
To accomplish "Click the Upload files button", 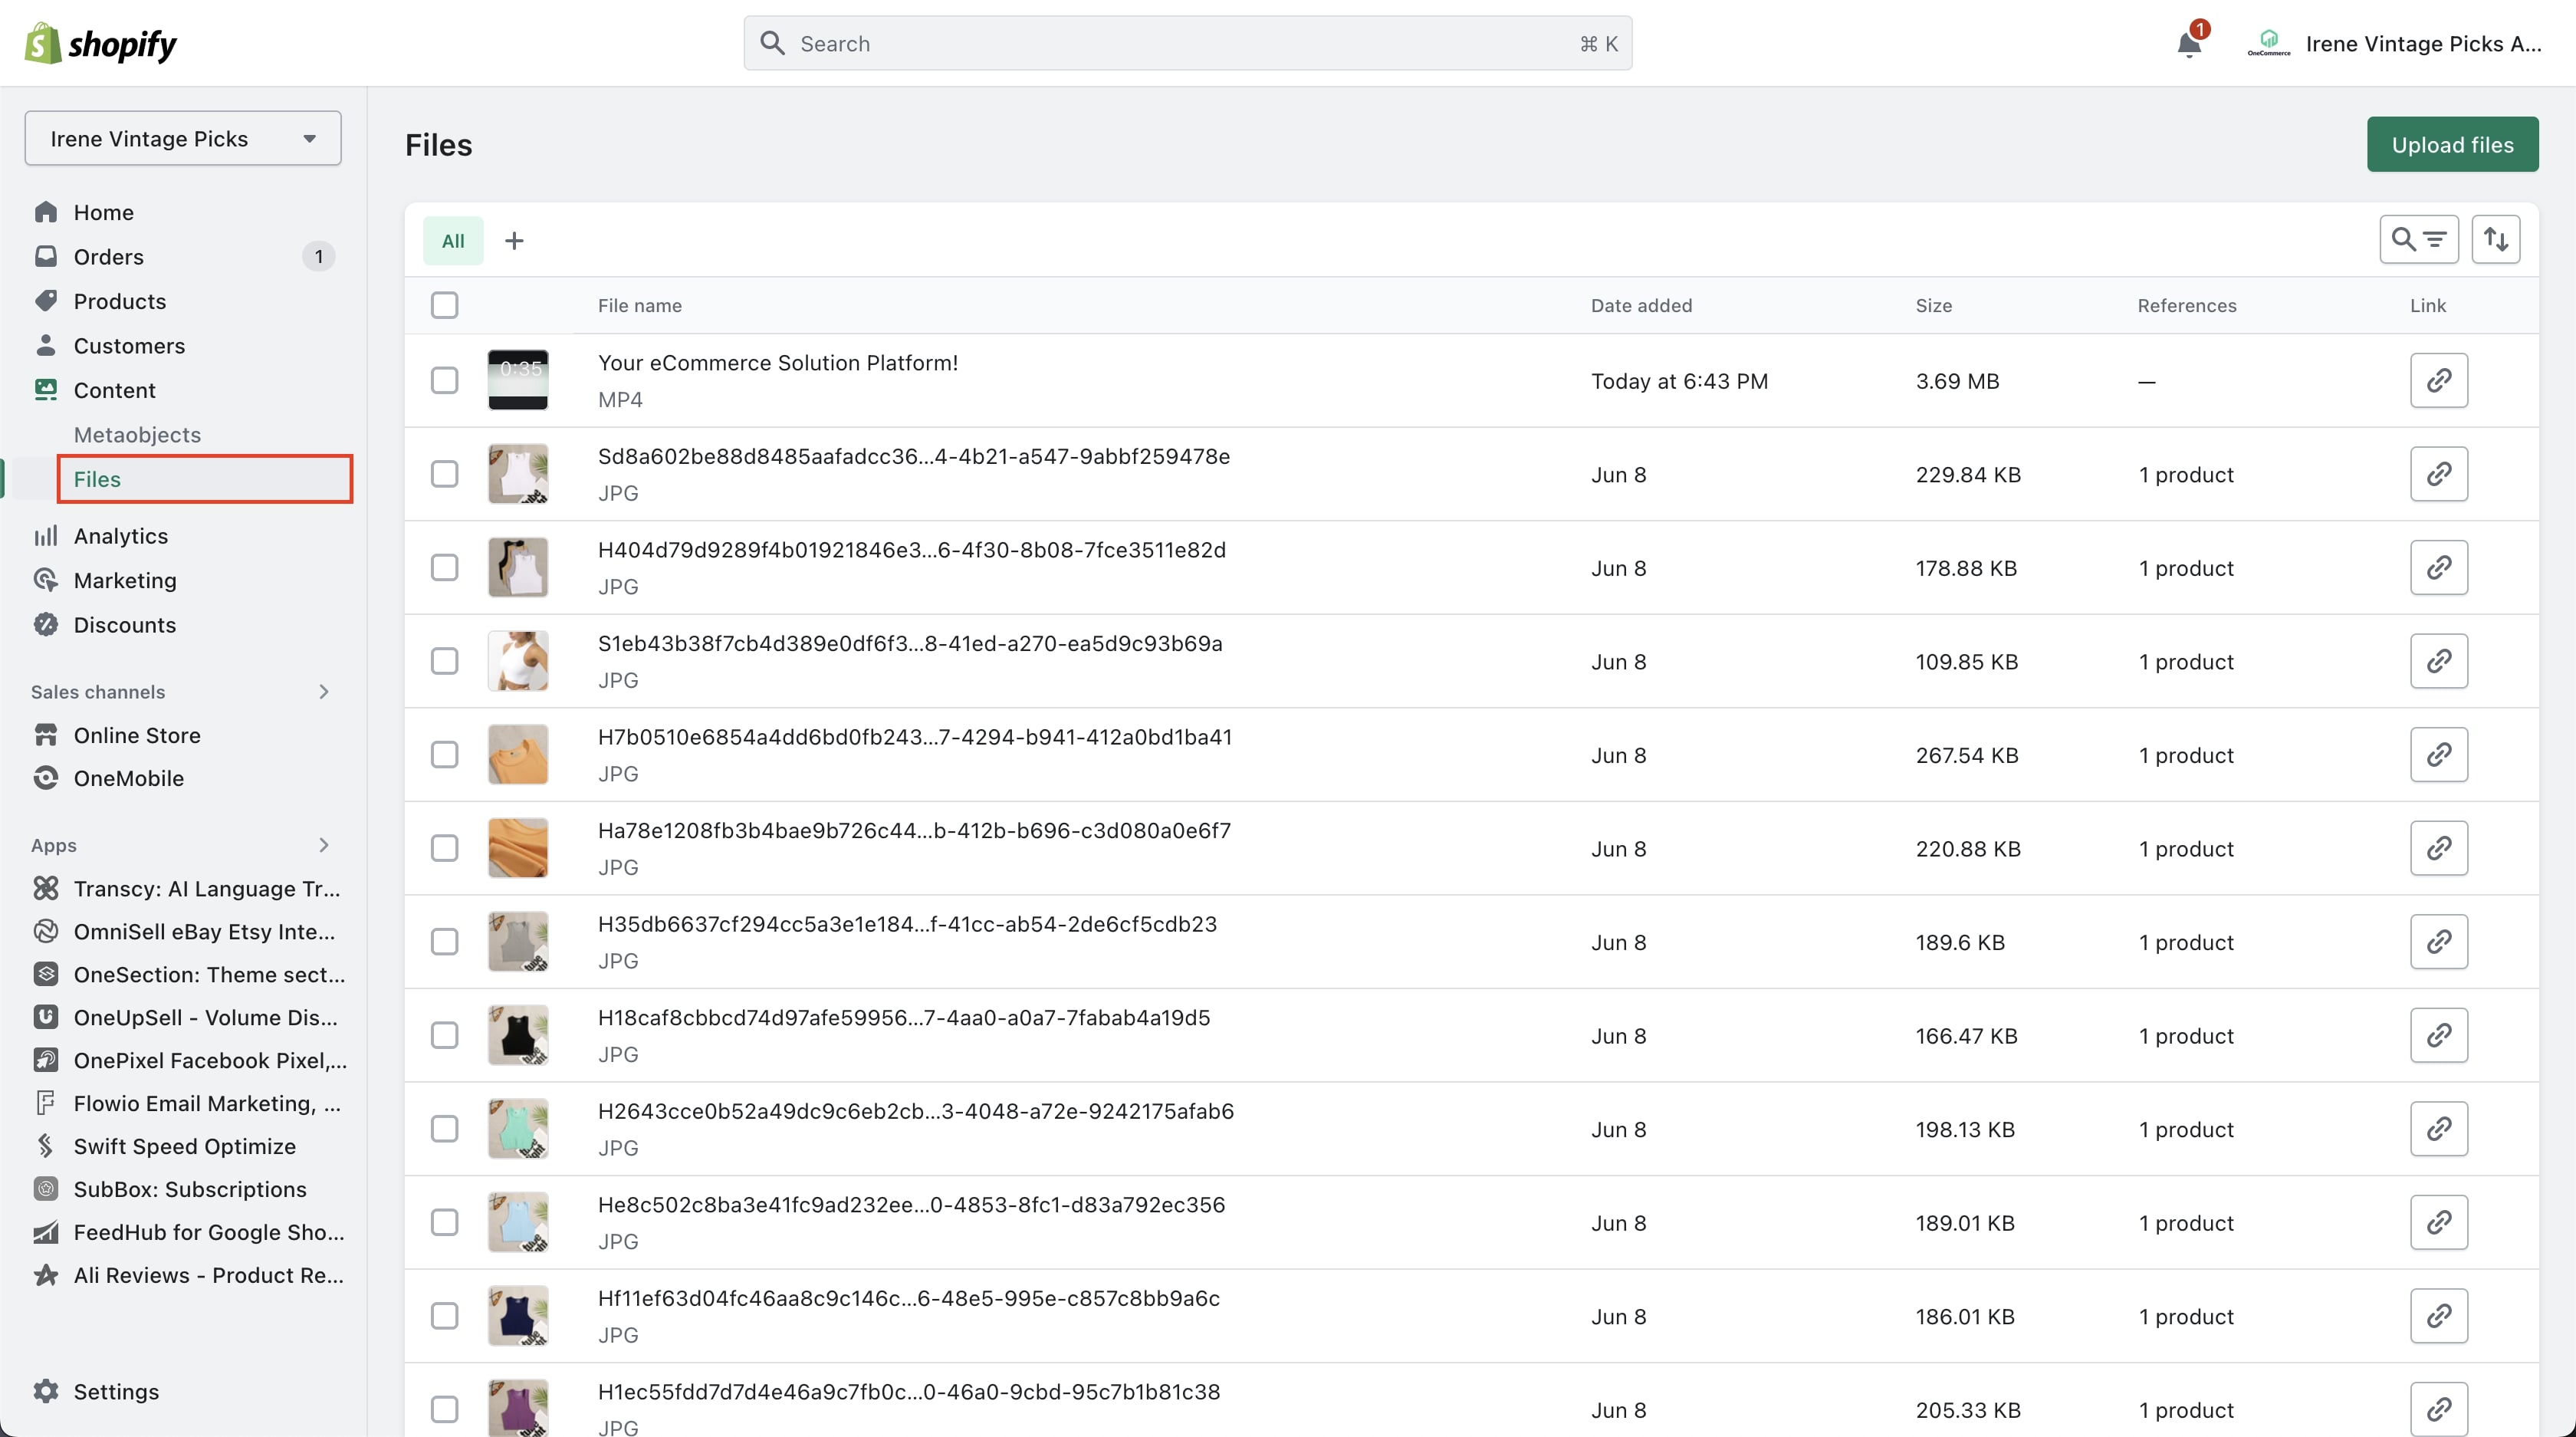I will point(2452,143).
